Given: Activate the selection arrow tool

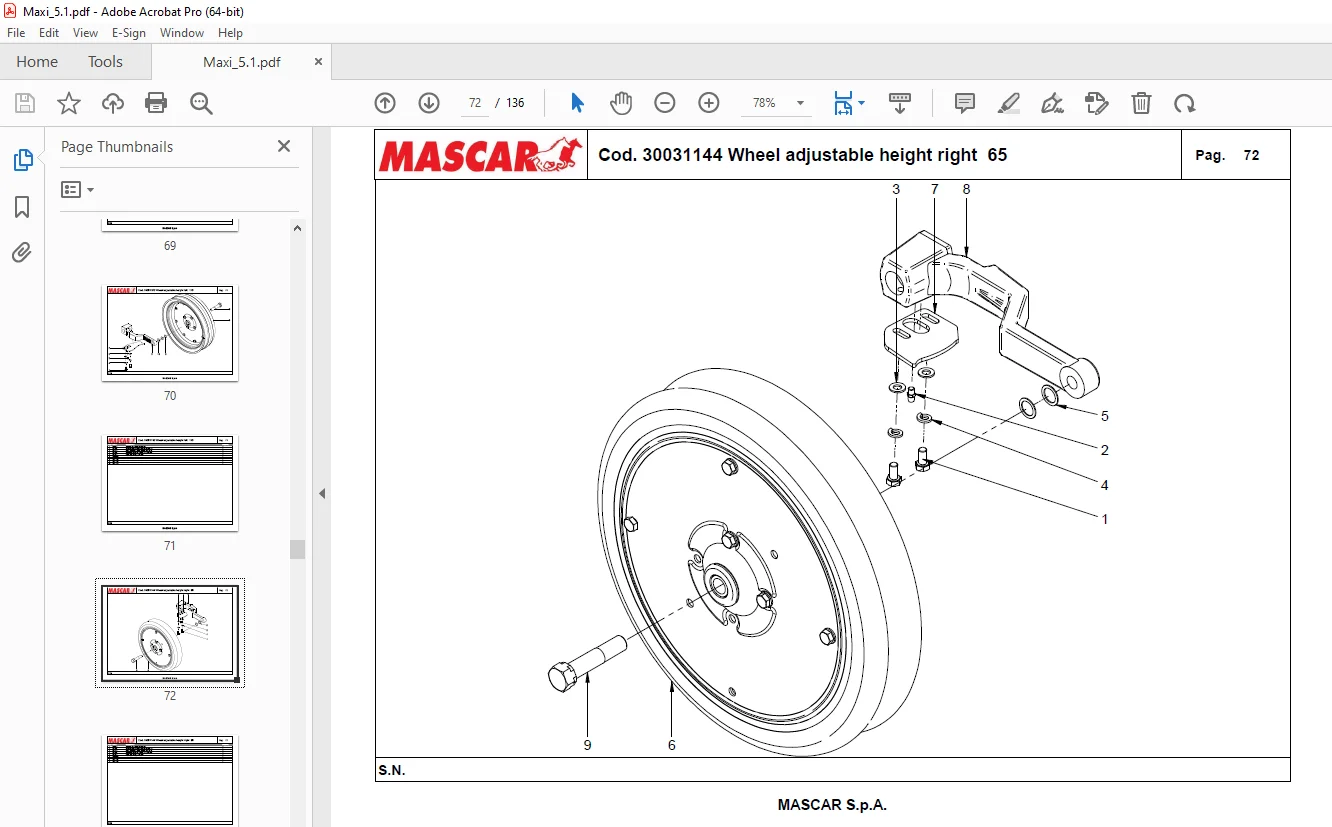Looking at the screenshot, I should tap(577, 103).
